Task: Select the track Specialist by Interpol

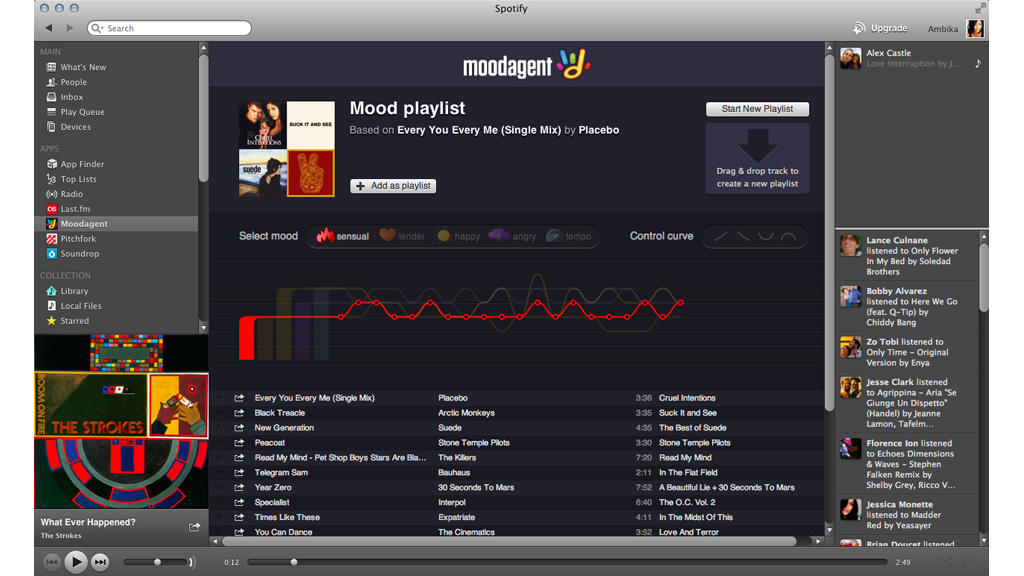Action: [x=517, y=503]
